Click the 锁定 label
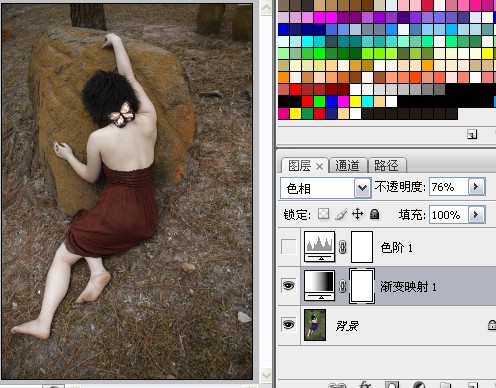The width and height of the screenshot is (496, 388). (297, 215)
